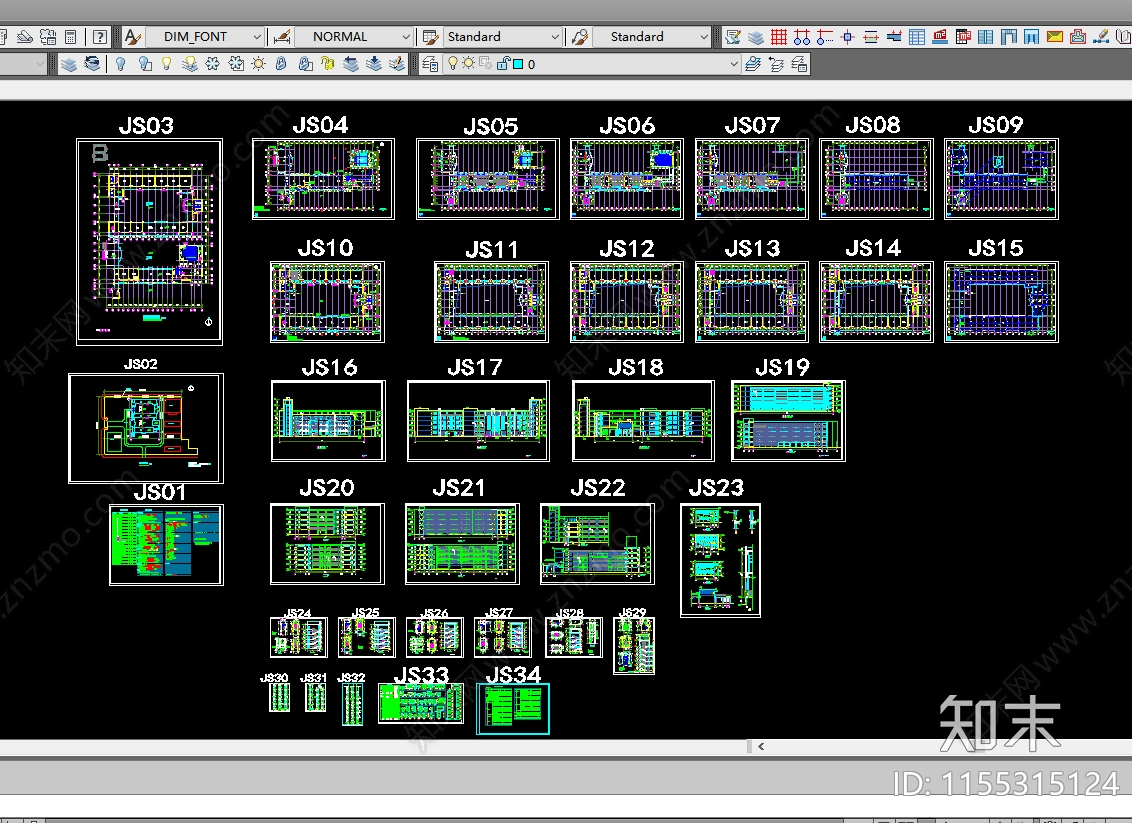Click the first snowflake freeze-layer icon

(x=212, y=64)
